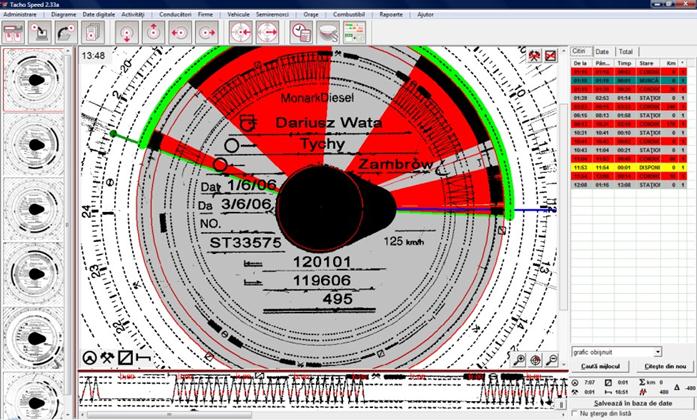The image size is (697, 420).
Task: Click the scanner toolbar icon
Action: coord(13,32)
